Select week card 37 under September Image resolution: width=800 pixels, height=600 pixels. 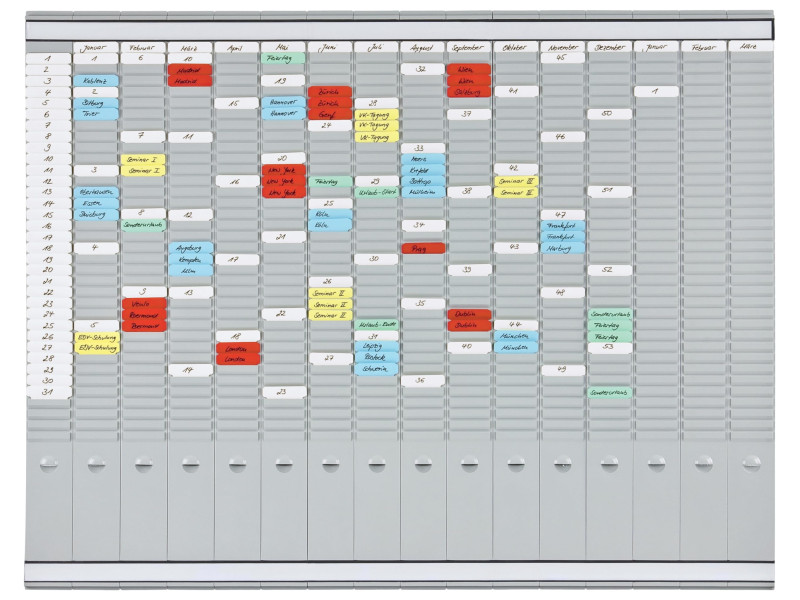tap(469, 114)
